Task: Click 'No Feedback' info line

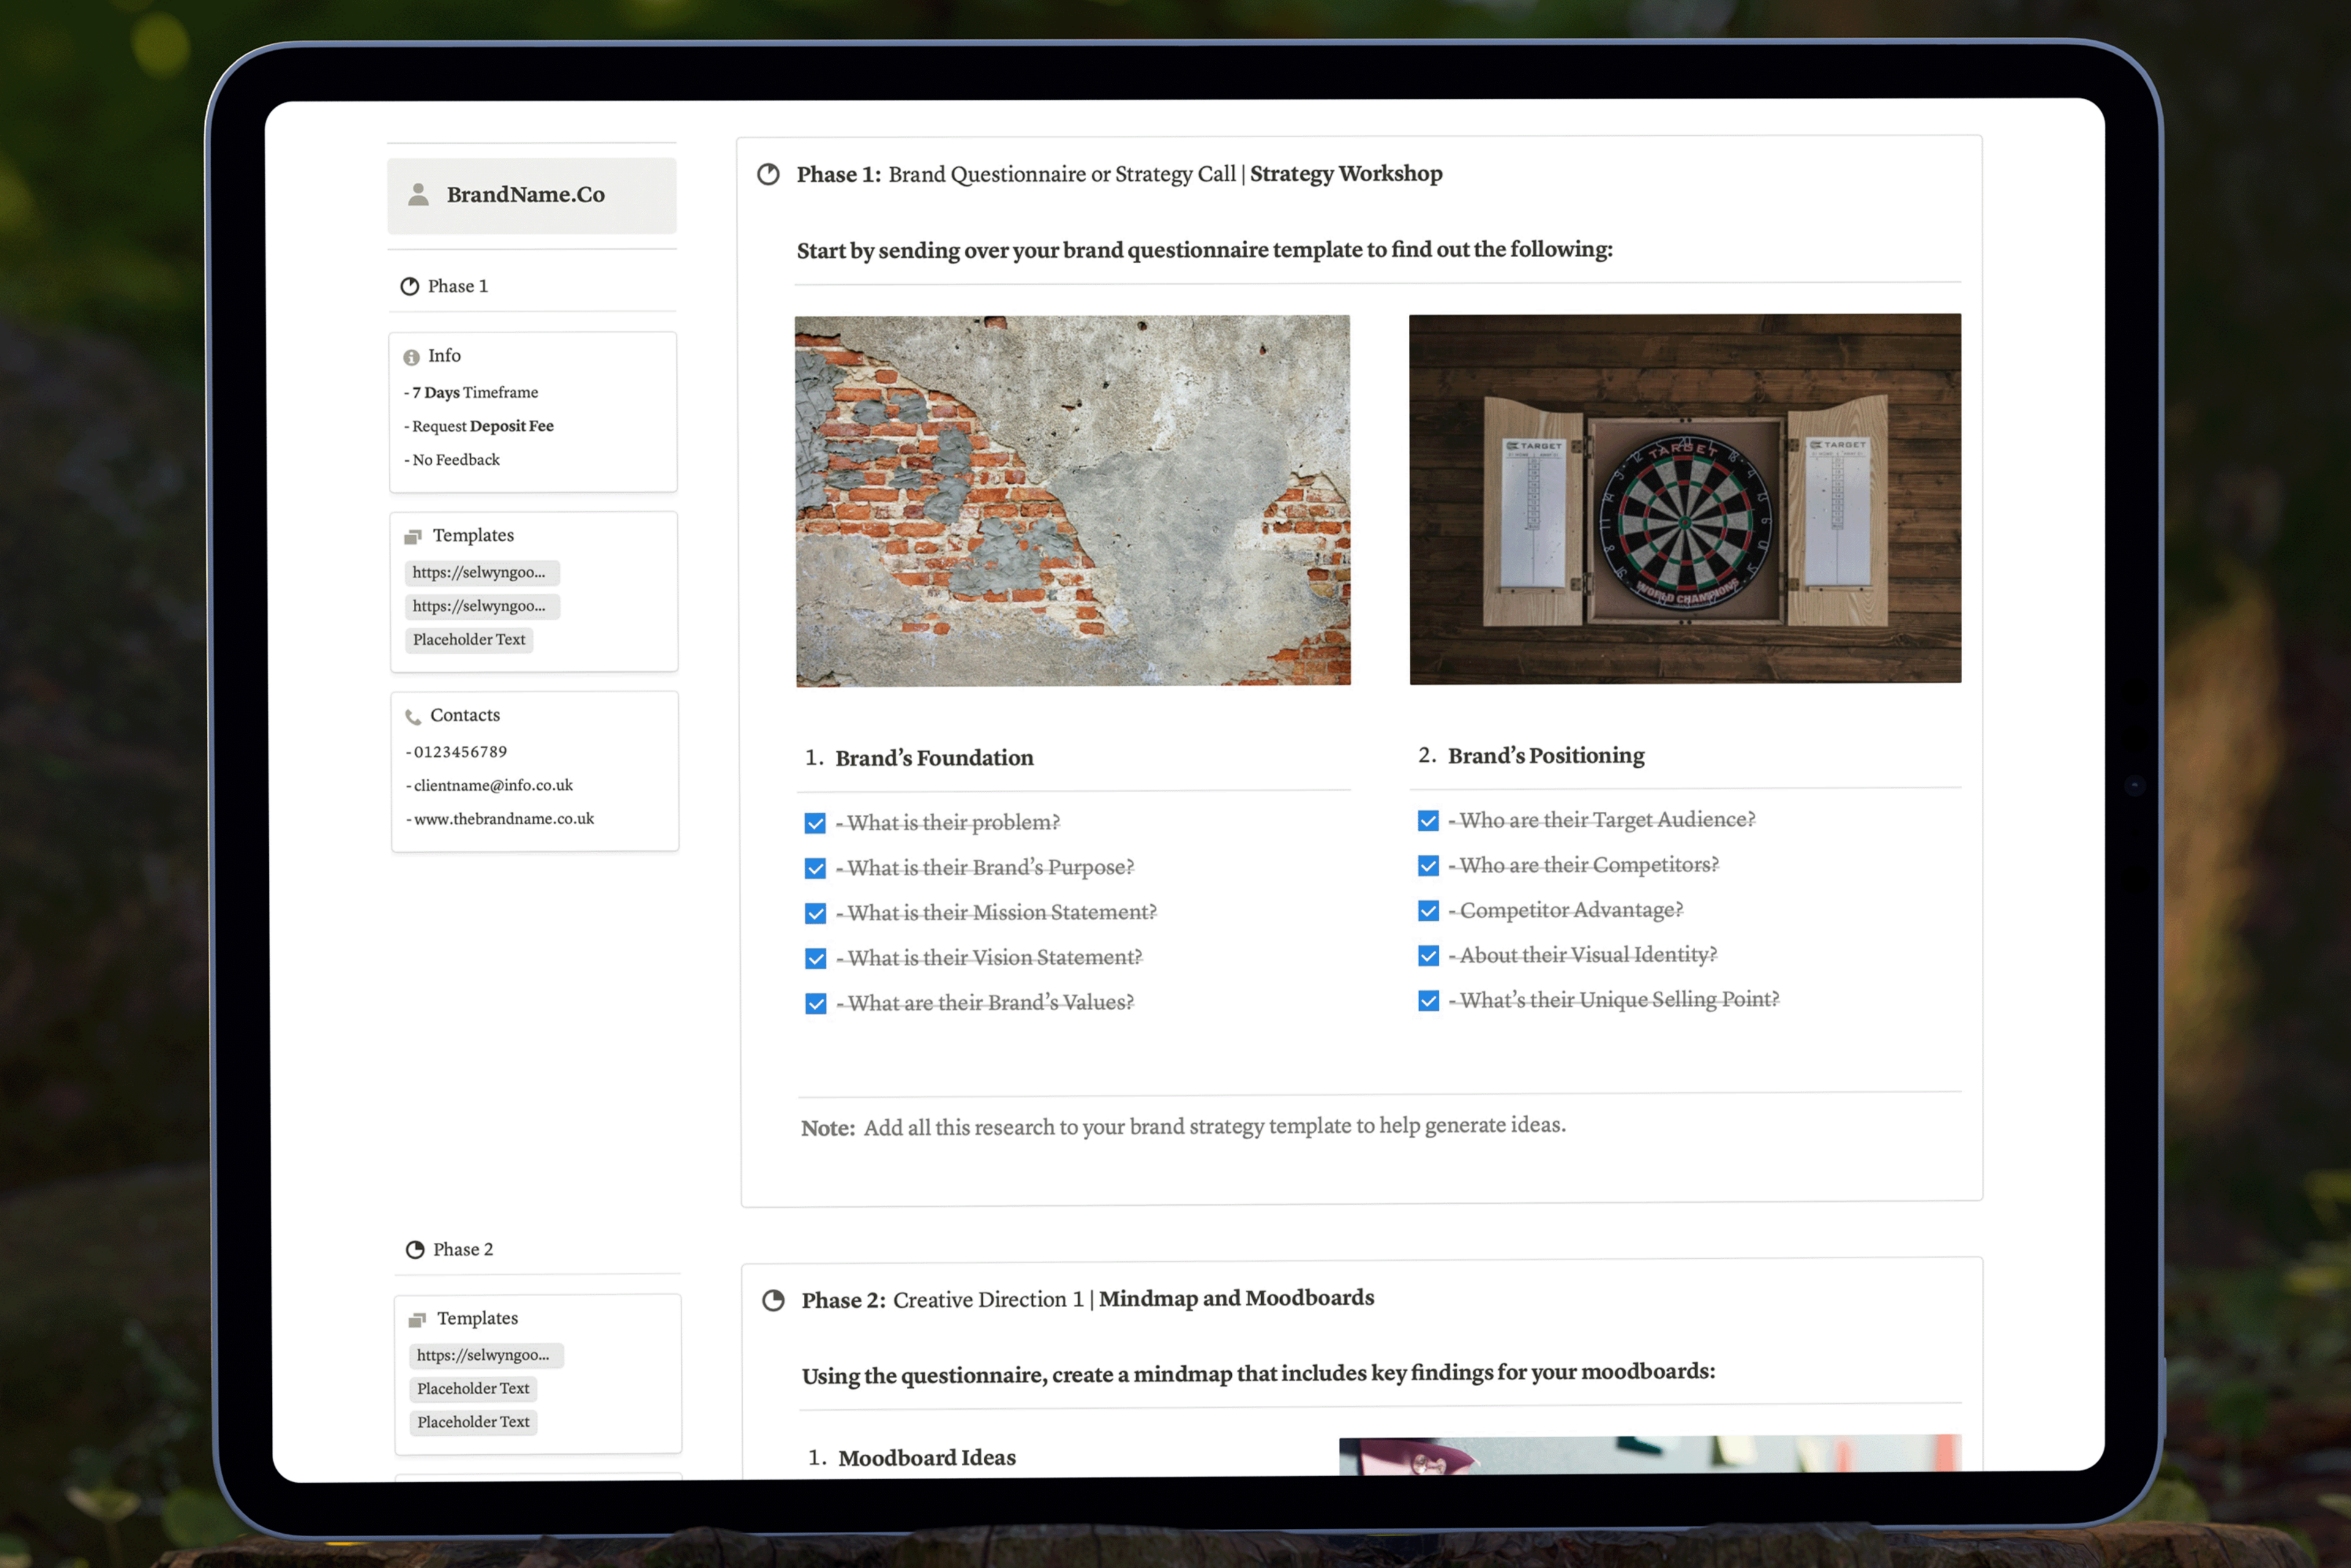Action: pos(452,460)
